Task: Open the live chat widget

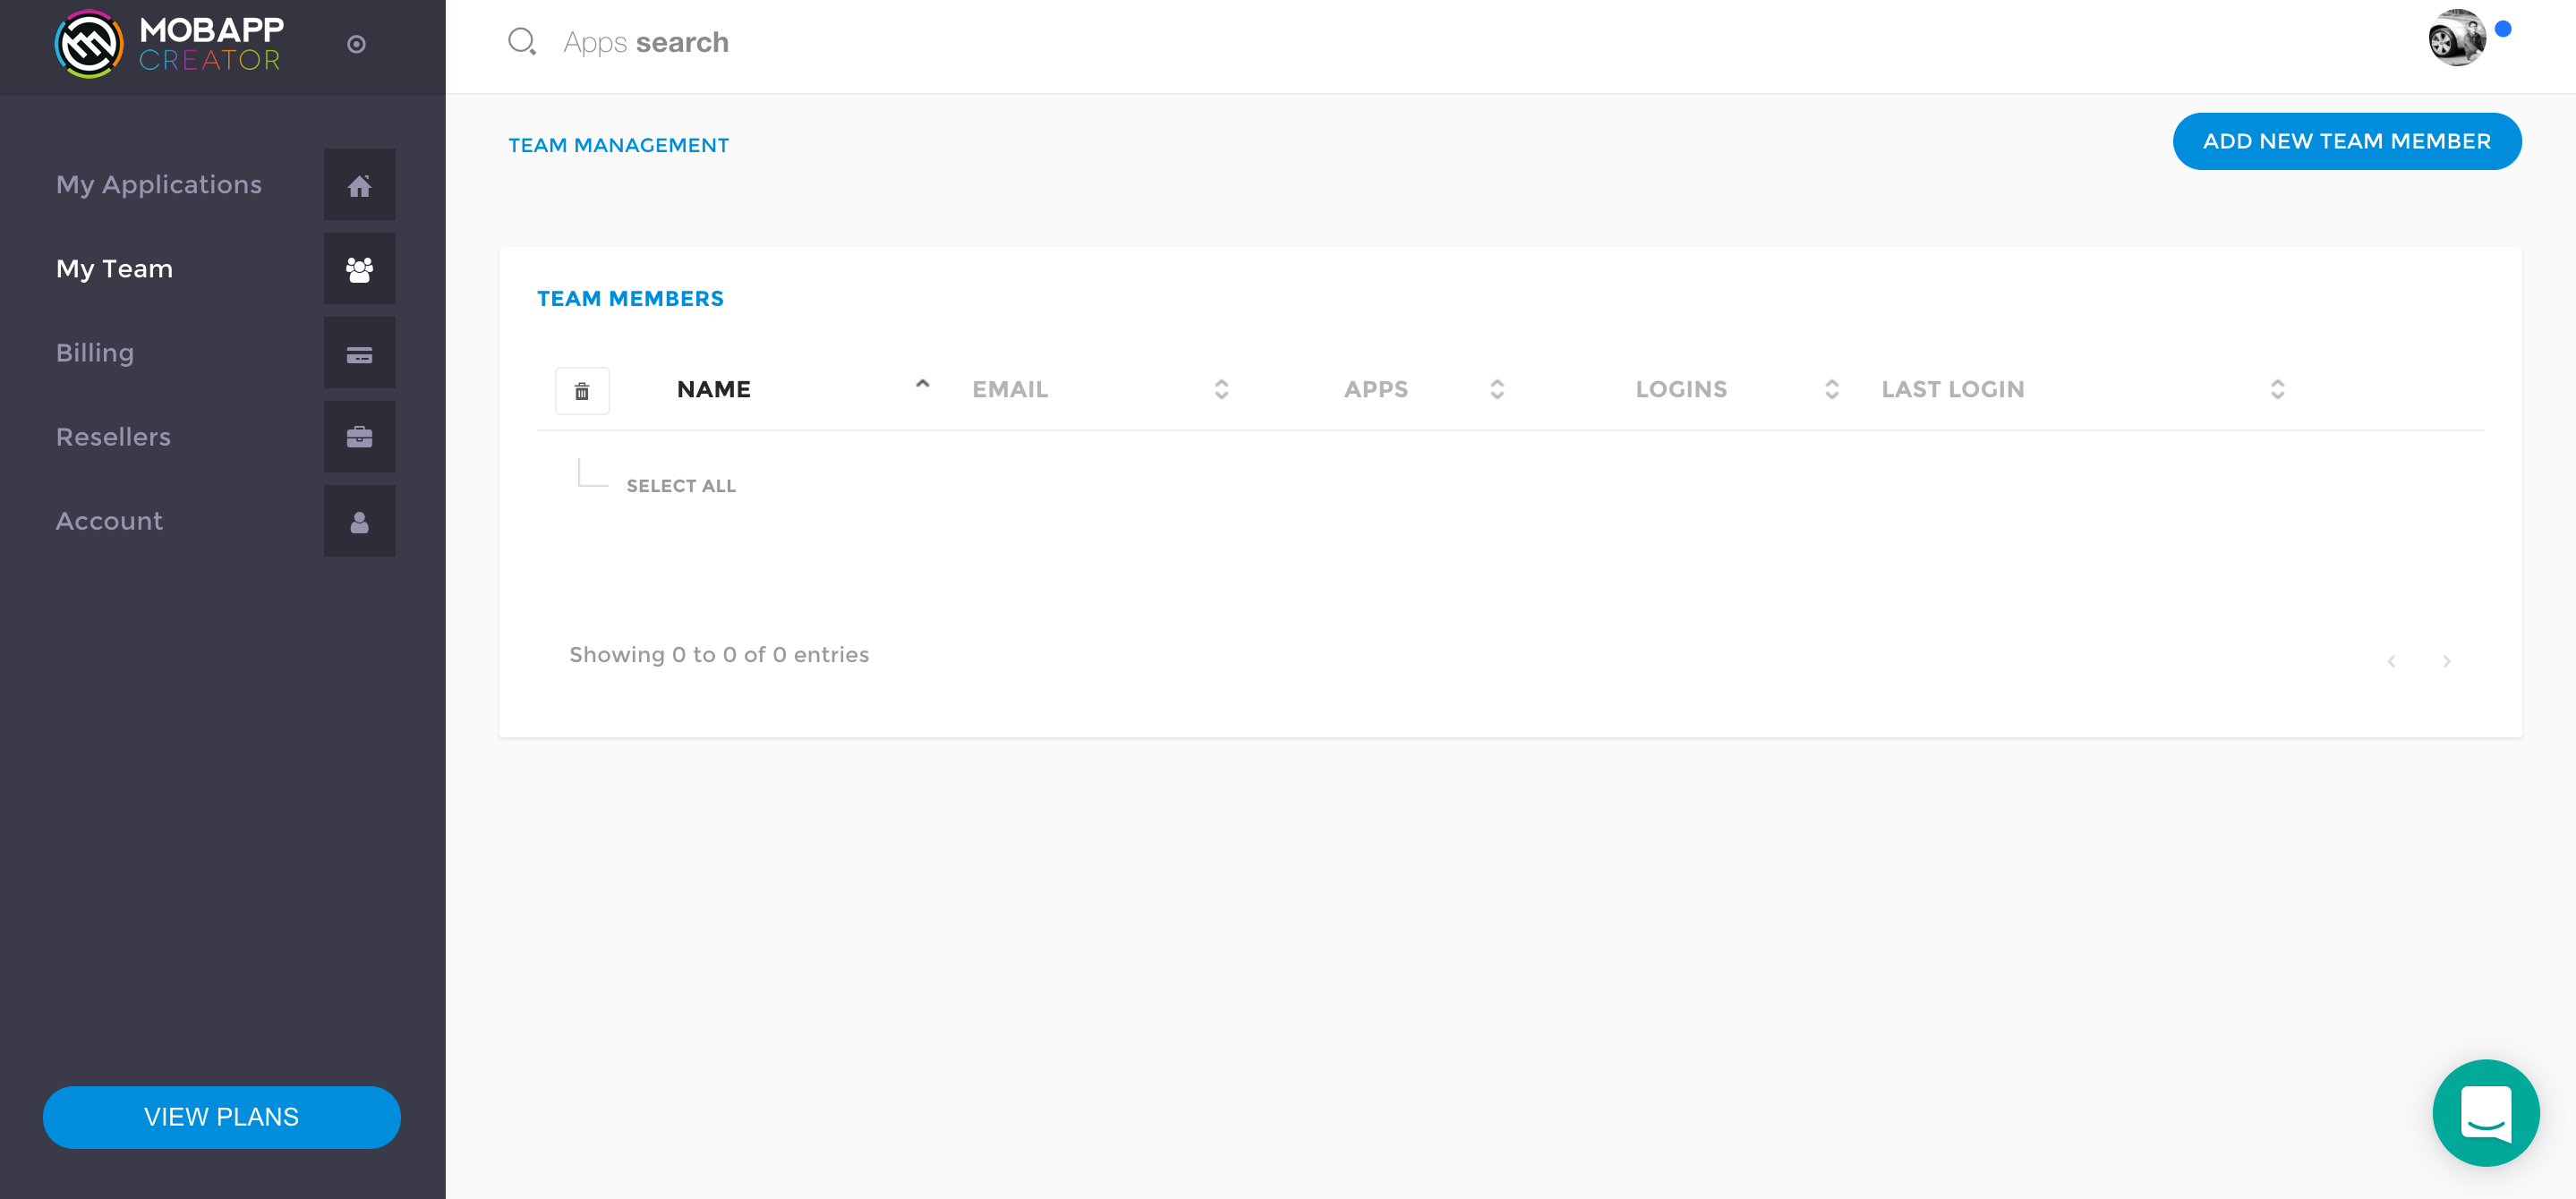Action: tap(2484, 1112)
